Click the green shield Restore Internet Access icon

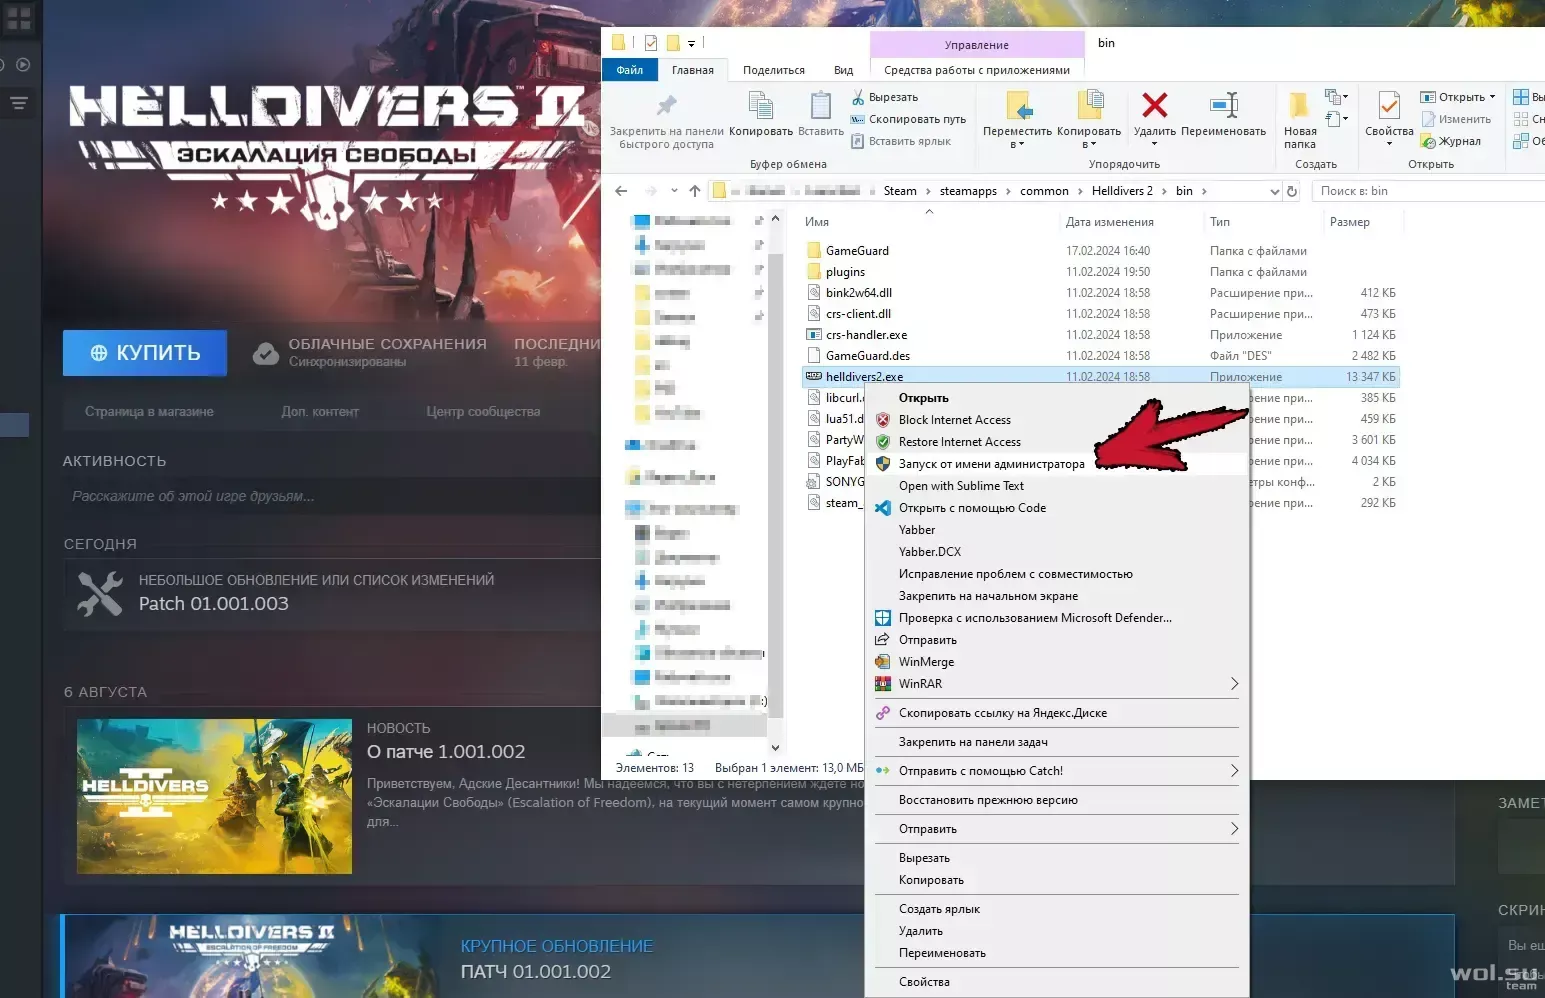(x=883, y=442)
